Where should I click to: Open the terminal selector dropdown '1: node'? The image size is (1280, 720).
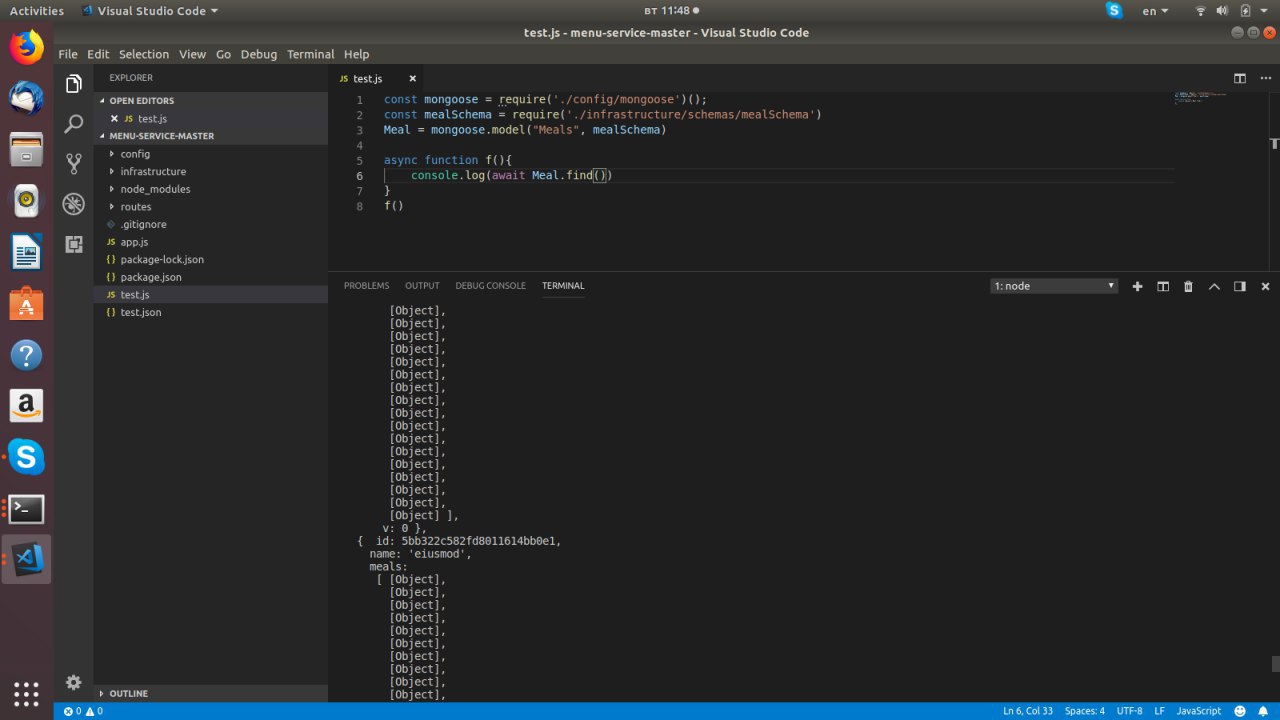pyautogui.click(x=1054, y=286)
